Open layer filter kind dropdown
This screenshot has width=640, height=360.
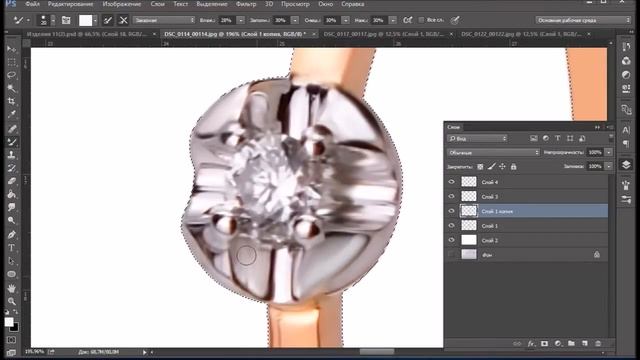click(477, 139)
